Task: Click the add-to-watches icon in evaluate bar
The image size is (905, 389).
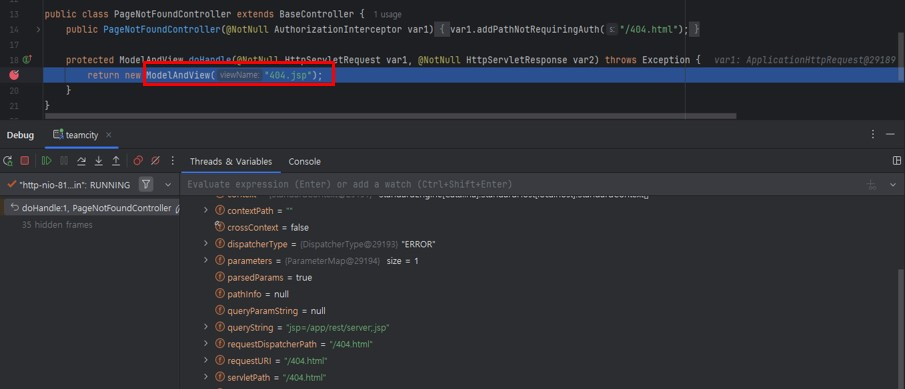Action: (x=872, y=185)
